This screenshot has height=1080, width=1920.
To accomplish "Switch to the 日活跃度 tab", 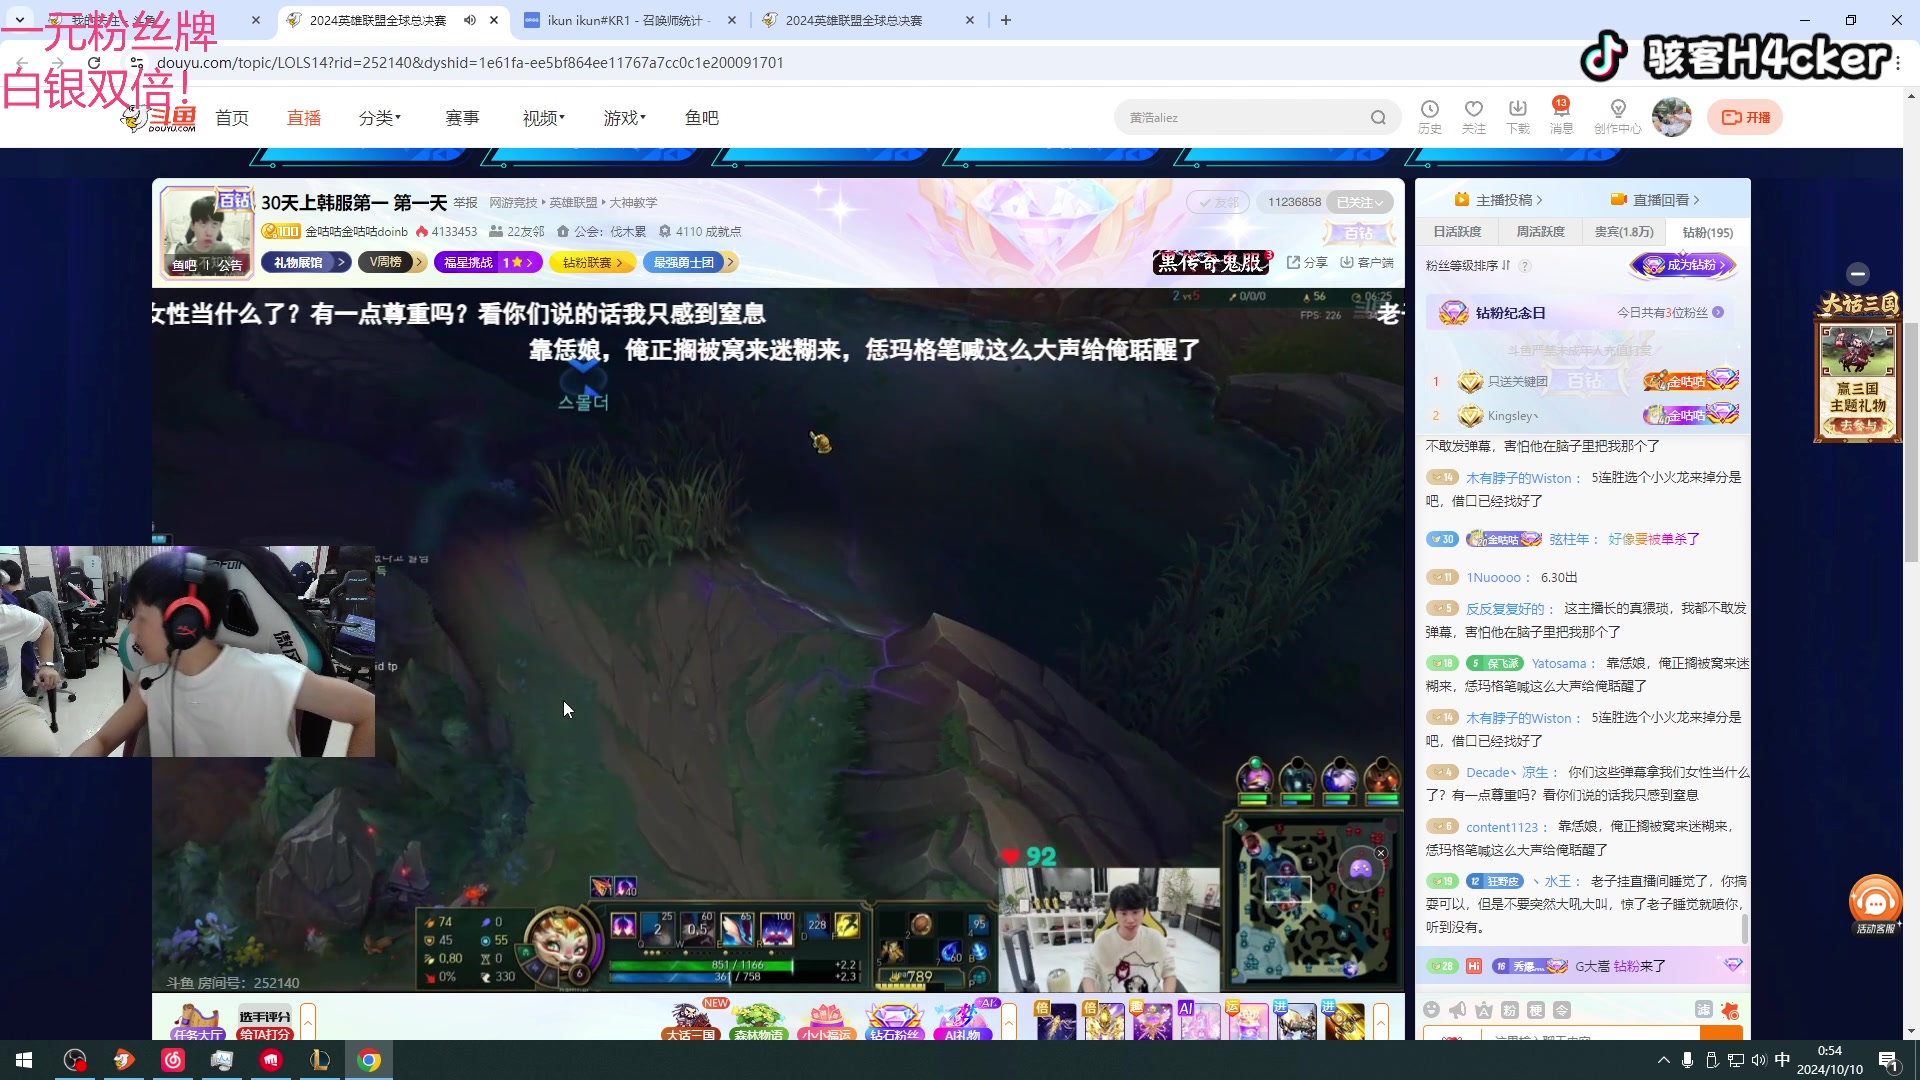I will click(x=1457, y=232).
